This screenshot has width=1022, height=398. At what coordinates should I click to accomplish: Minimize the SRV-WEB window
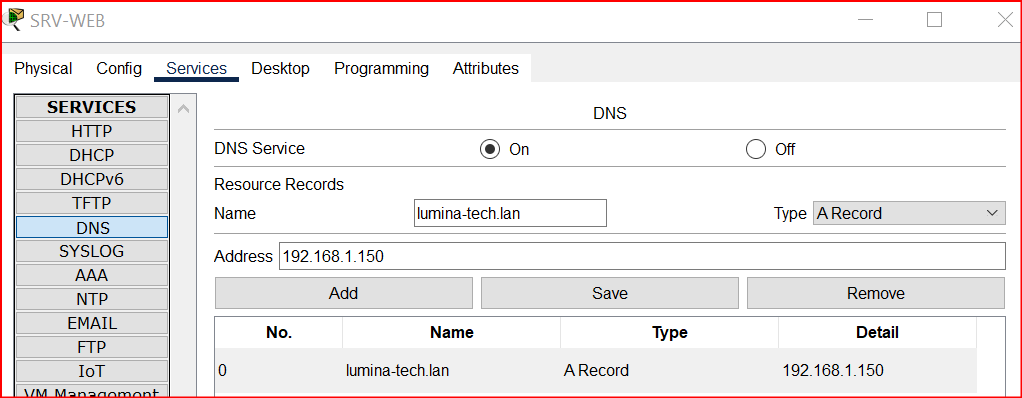[x=866, y=20]
